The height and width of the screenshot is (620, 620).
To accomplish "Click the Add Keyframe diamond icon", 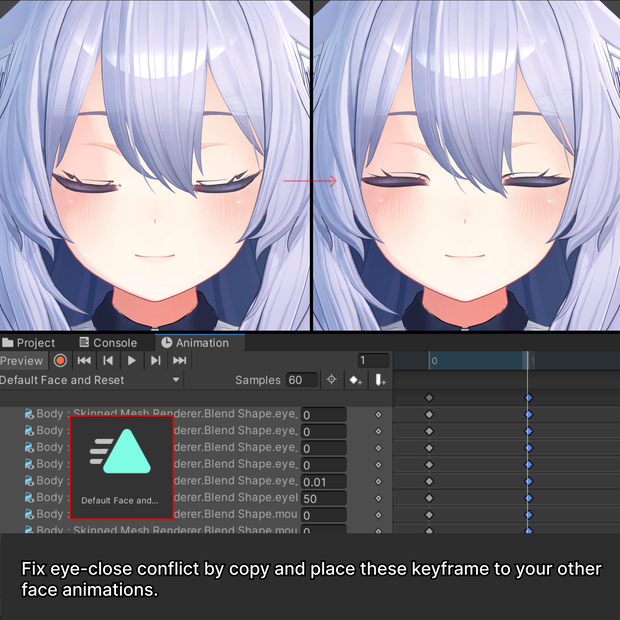I will pyautogui.click(x=355, y=380).
